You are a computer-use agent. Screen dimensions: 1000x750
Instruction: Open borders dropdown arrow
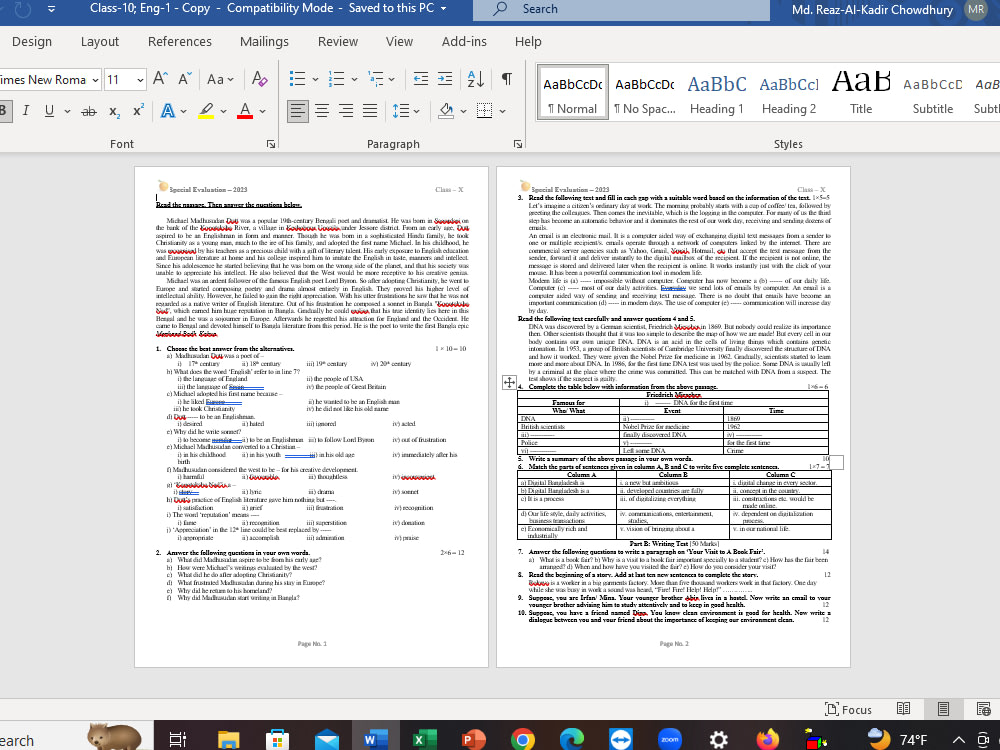(x=503, y=111)
